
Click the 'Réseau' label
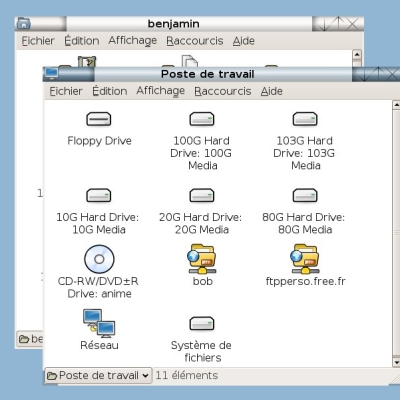tap(99, 345)
